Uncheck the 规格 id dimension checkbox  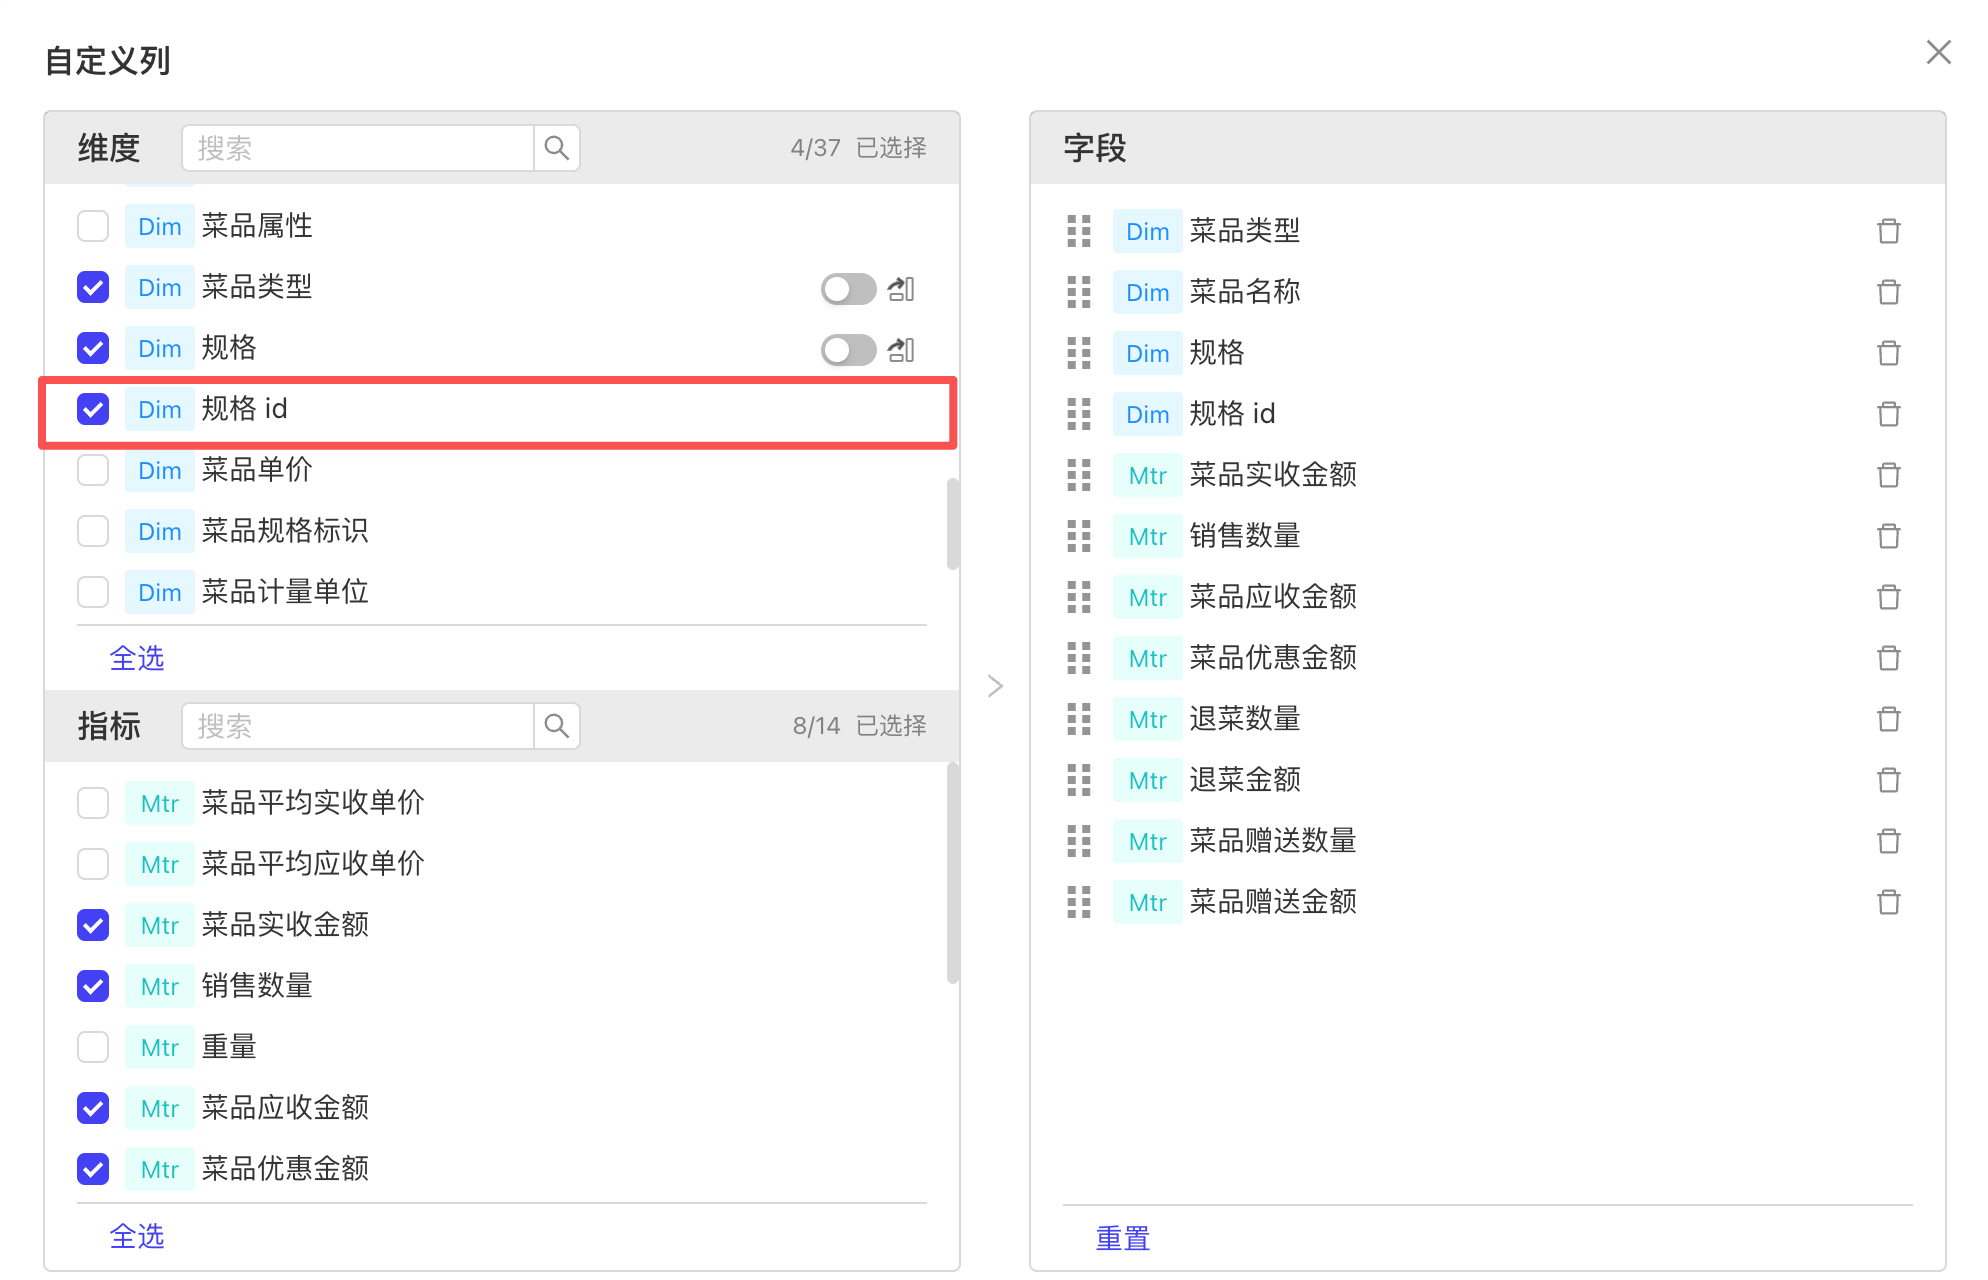[x=93, y=409]
